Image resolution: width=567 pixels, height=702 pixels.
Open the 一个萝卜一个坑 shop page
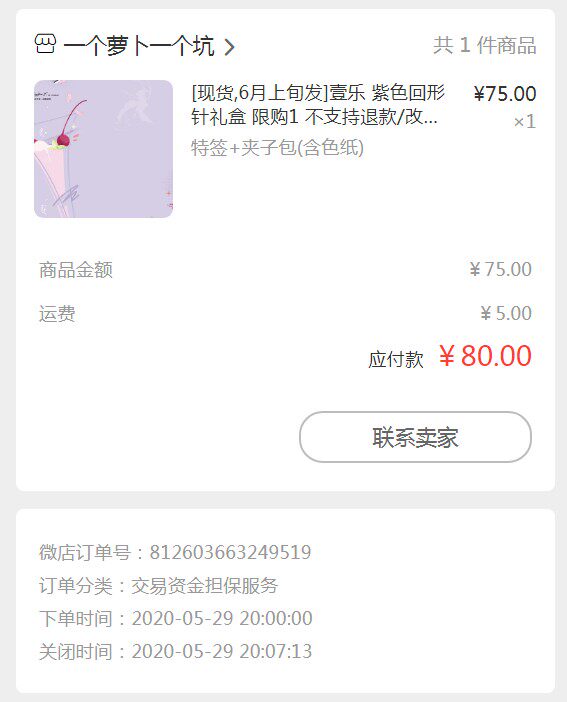[x=138, y=46]
